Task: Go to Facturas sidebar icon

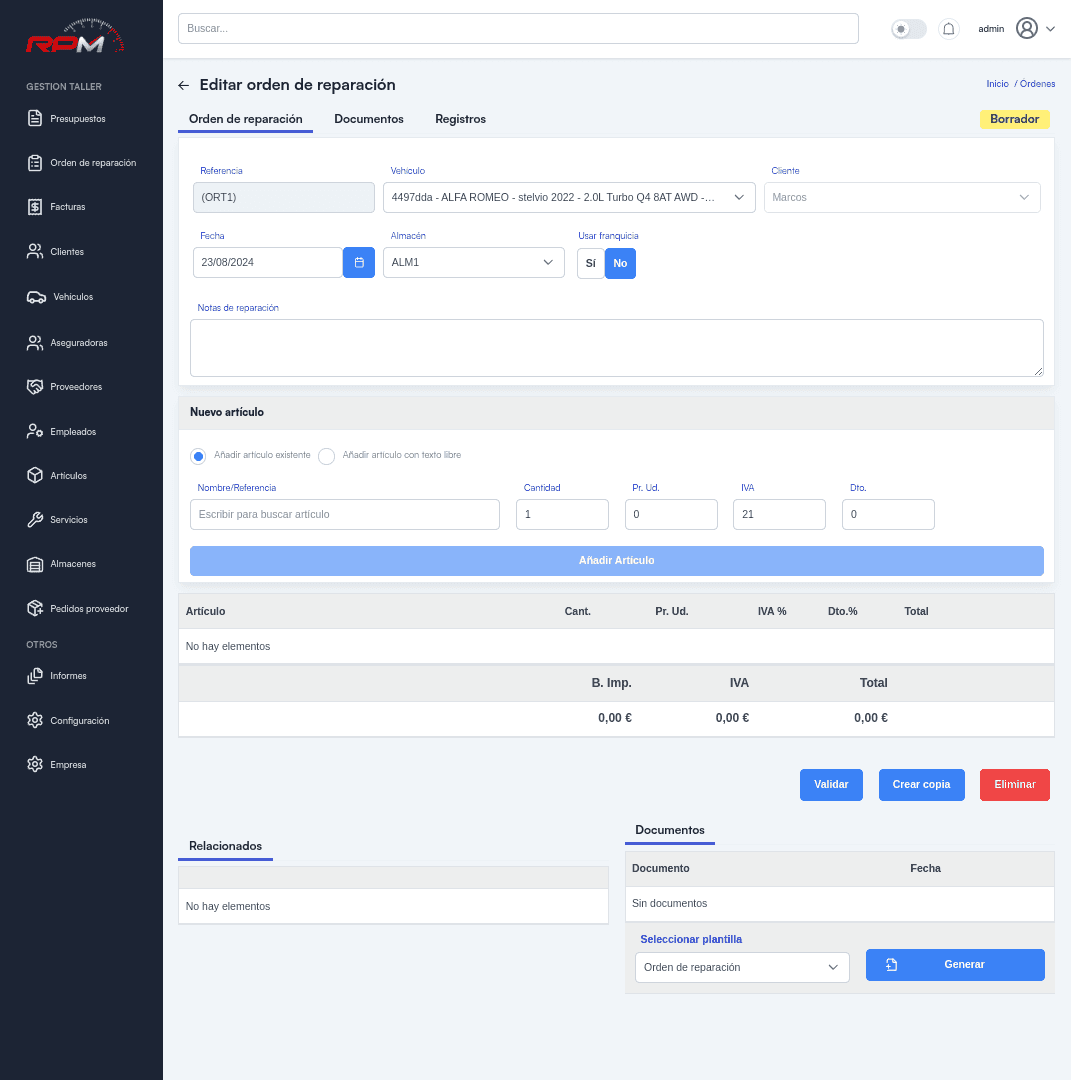Action: (x=34, y=207)
